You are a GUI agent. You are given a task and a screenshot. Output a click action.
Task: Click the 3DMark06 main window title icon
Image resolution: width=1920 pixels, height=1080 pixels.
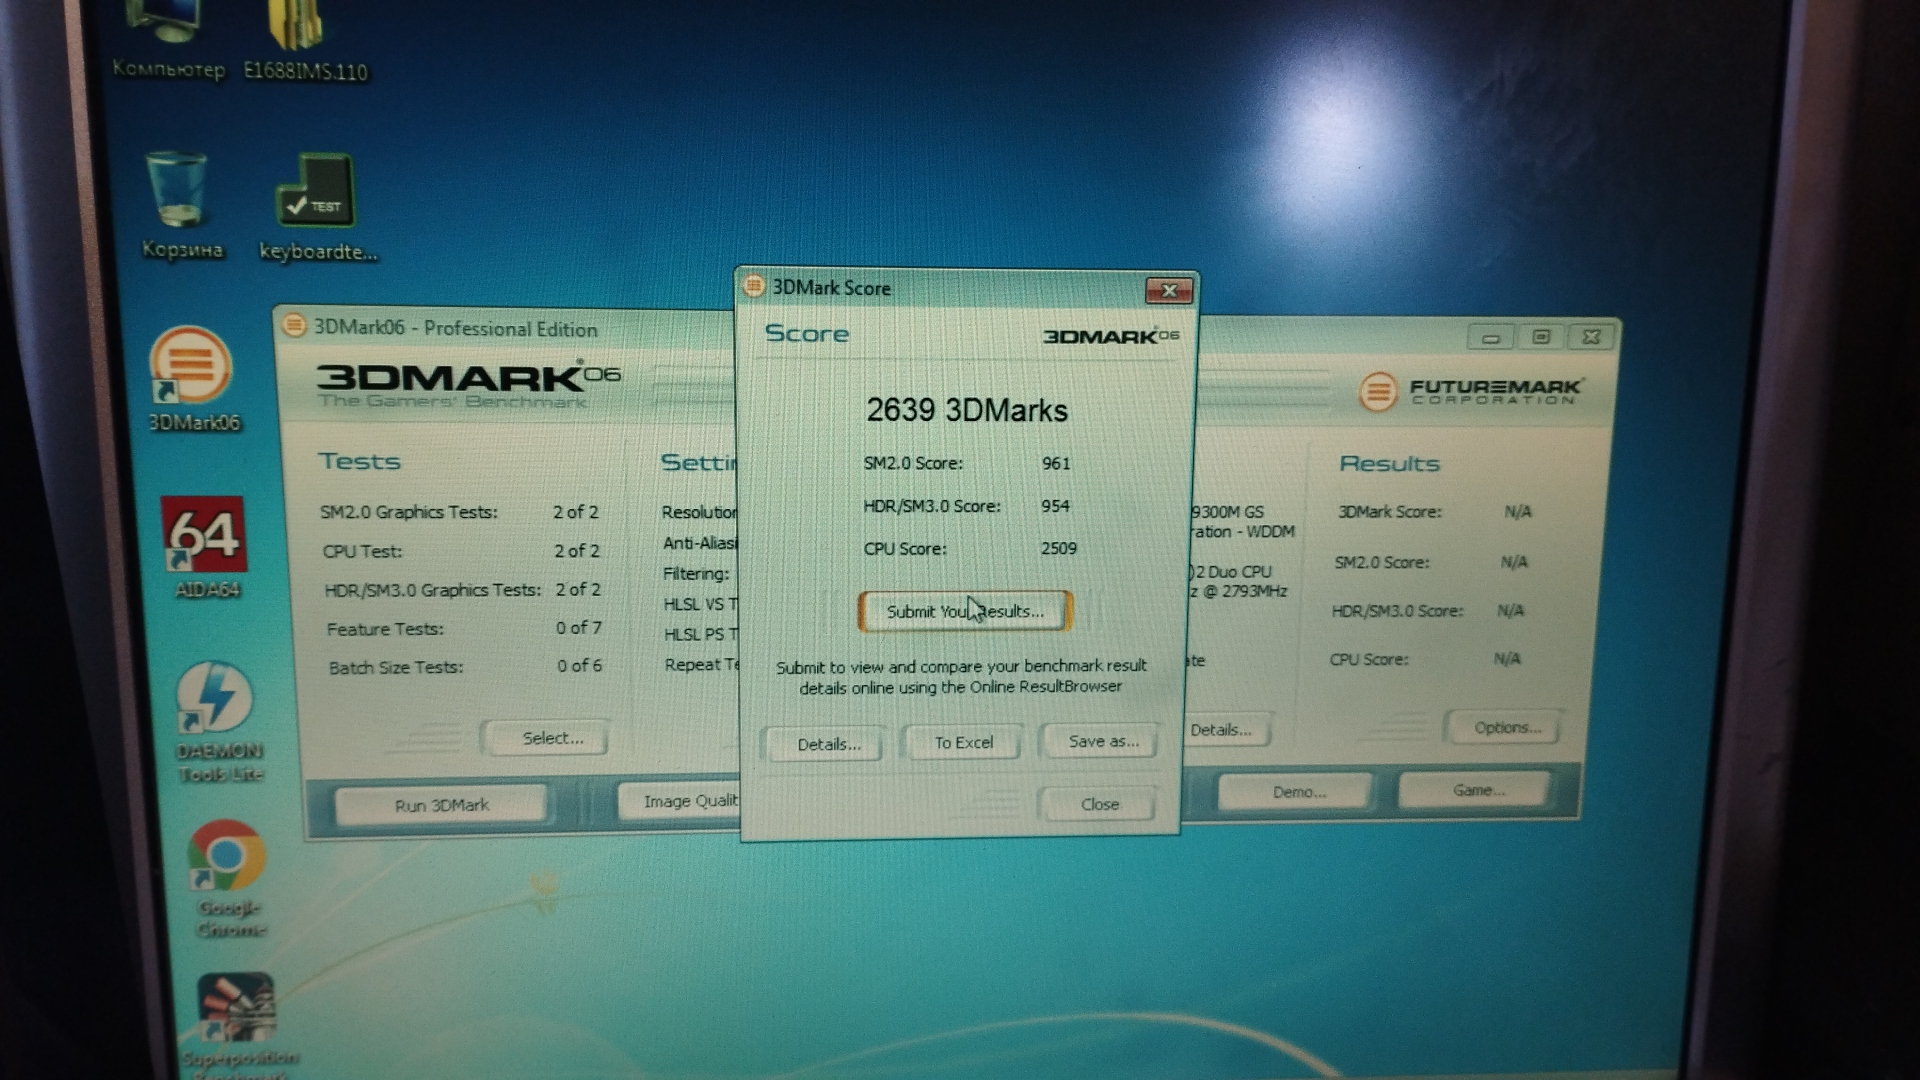[294, 326]
